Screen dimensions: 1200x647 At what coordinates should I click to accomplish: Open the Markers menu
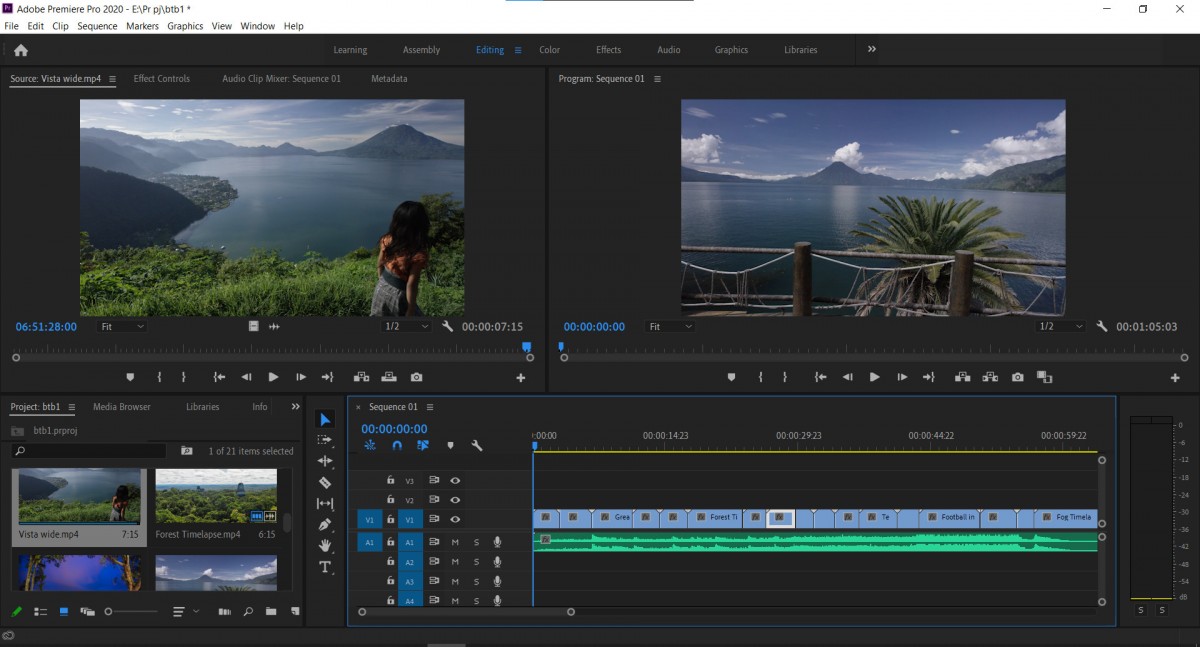point(143,26)
